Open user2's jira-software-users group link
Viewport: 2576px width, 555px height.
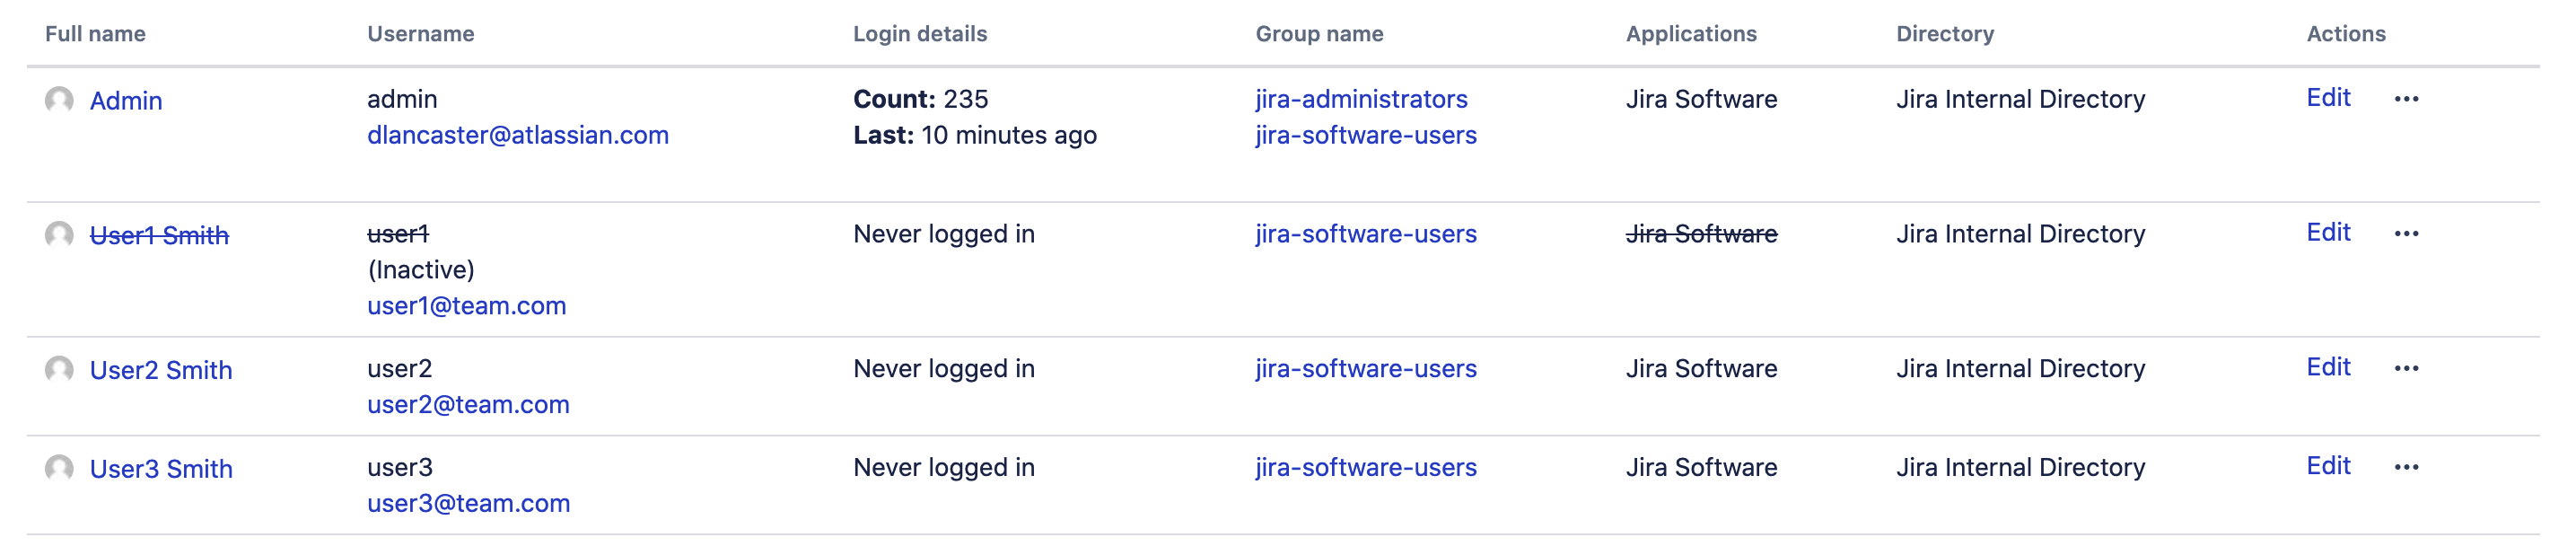tap(1366, 369)
